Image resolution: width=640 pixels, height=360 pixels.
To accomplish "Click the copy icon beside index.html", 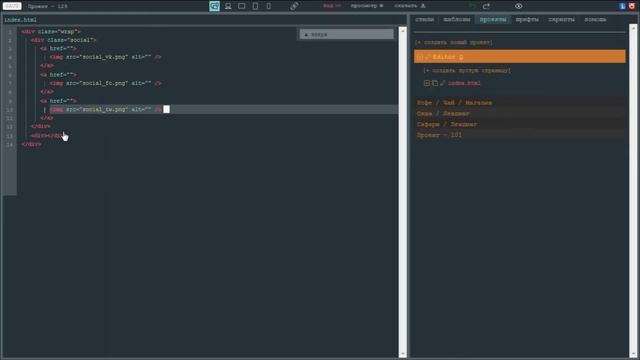I will coord(435,83).
